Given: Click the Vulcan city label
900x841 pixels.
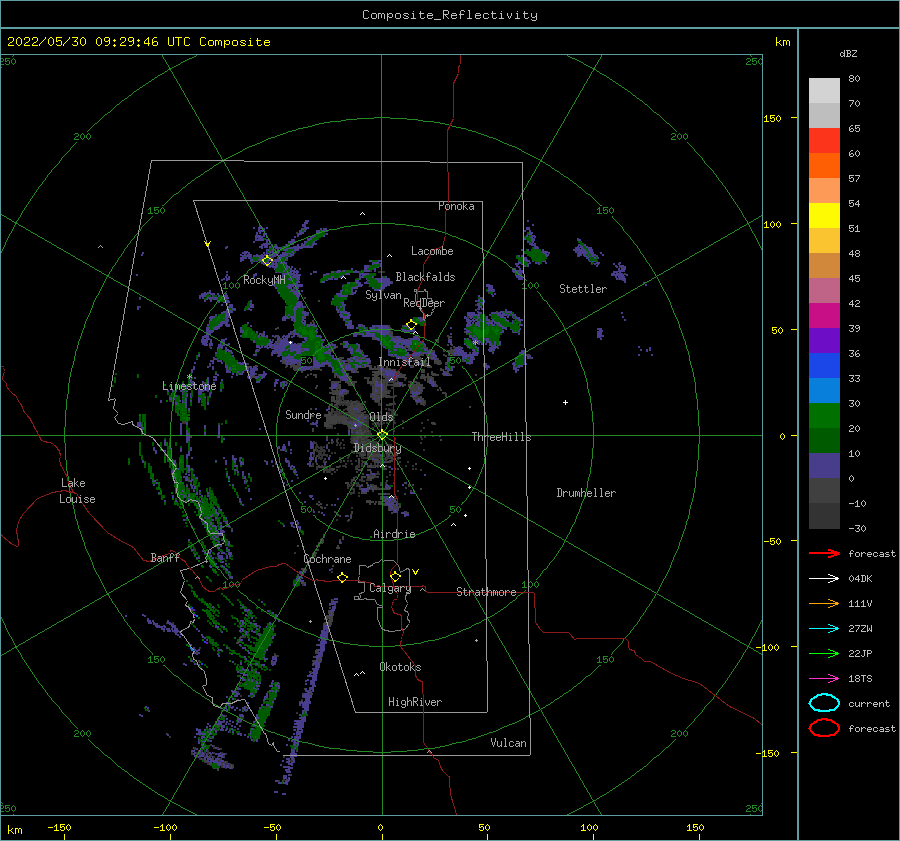Looking at the screenshot, I should coord(509,743).
